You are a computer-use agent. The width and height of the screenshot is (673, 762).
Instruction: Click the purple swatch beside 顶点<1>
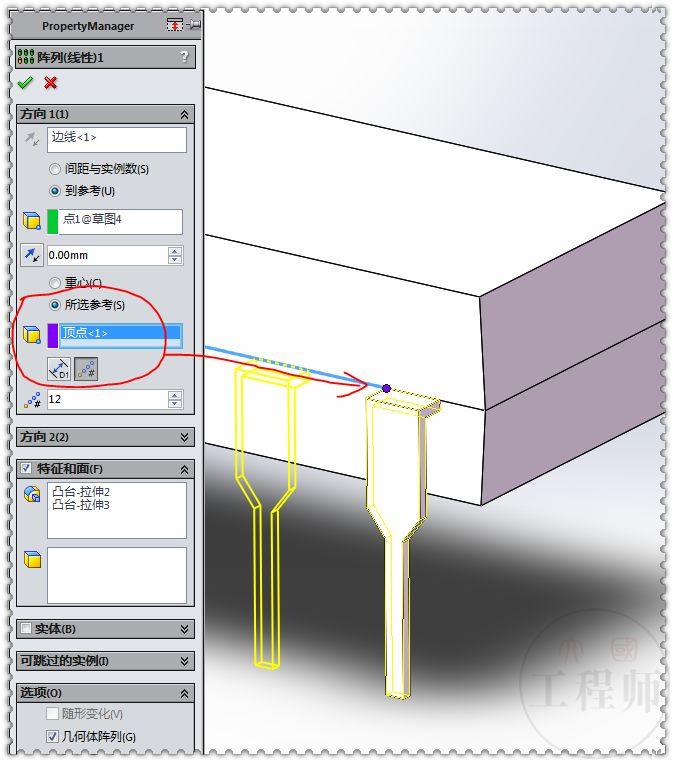(52, 336)
